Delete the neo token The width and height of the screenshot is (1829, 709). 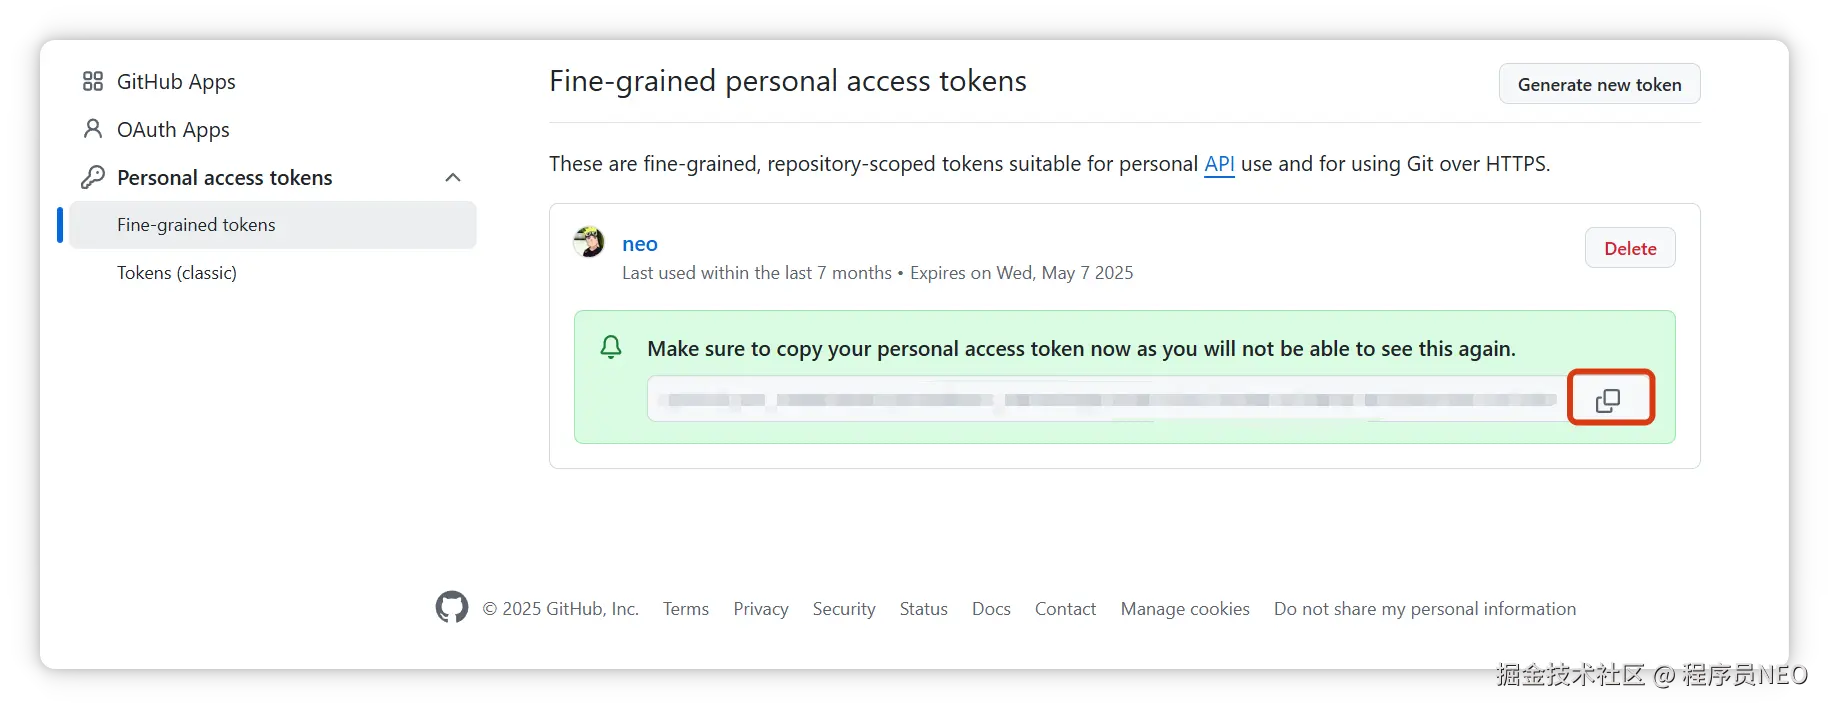[x=1630, y=248]
